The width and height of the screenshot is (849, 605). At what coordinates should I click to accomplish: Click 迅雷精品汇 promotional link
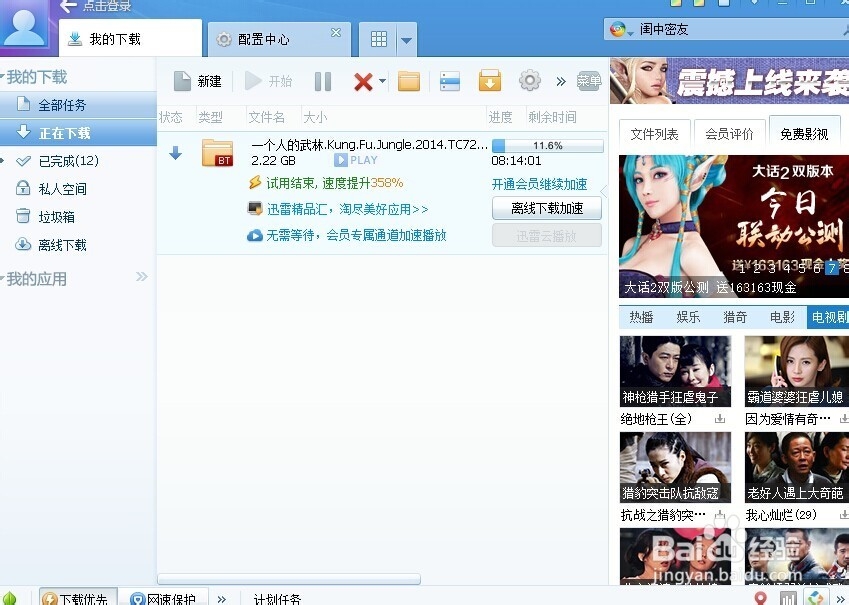[x=347, y=209]
